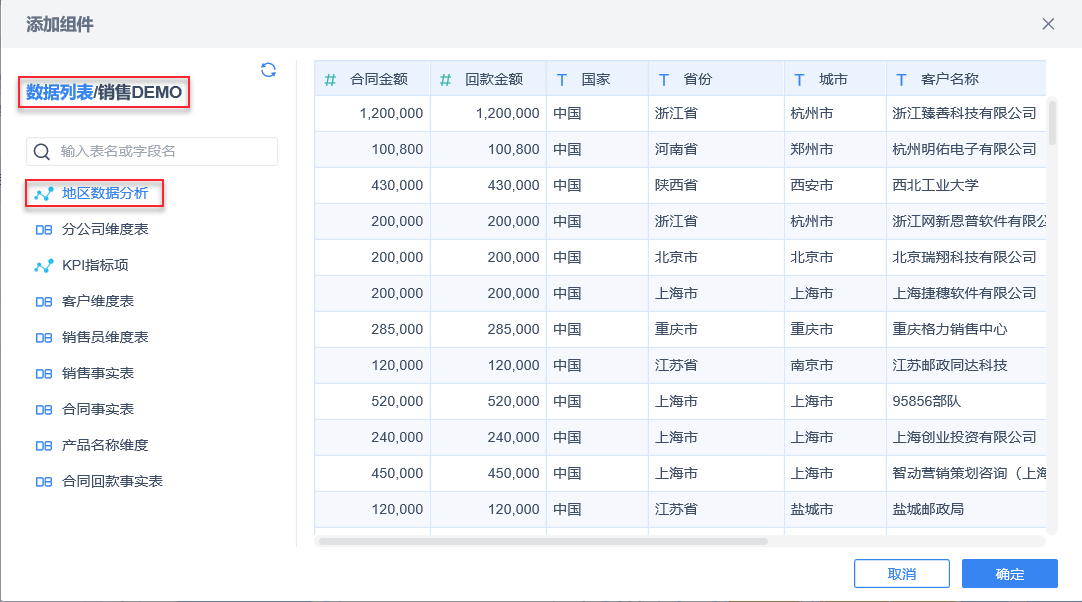Click the numeric type icon of 合同金额
Image resolution: width=1082 pixels, height=602 pixels.
(331, 79)
